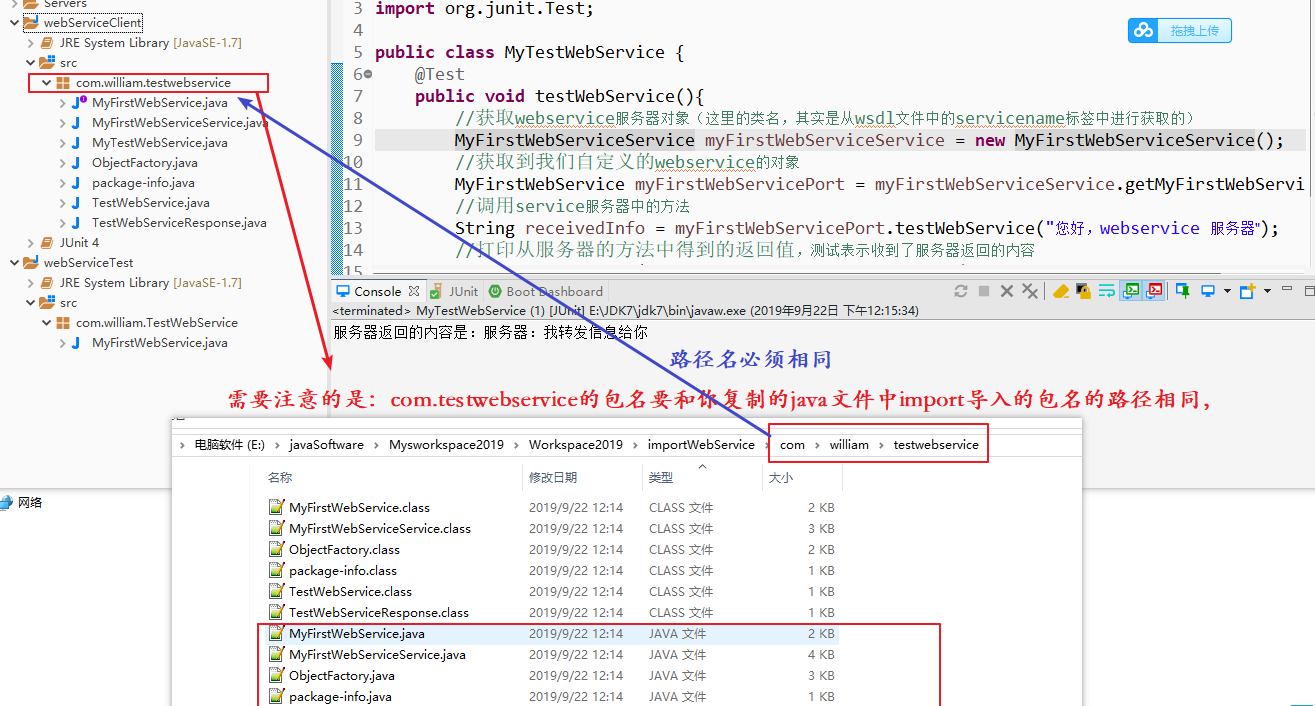The width and height of the screenshot is (1315, 706).
Task: Click code line 9 in the editor
Action: (x=840, y=140)
